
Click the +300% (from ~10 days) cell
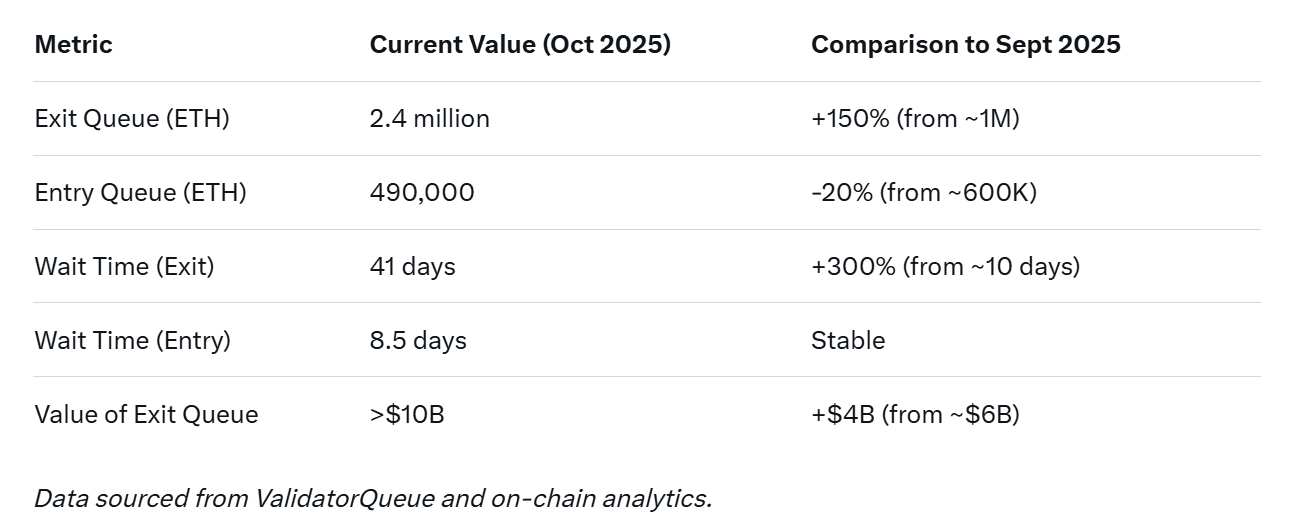coord(945,267)
